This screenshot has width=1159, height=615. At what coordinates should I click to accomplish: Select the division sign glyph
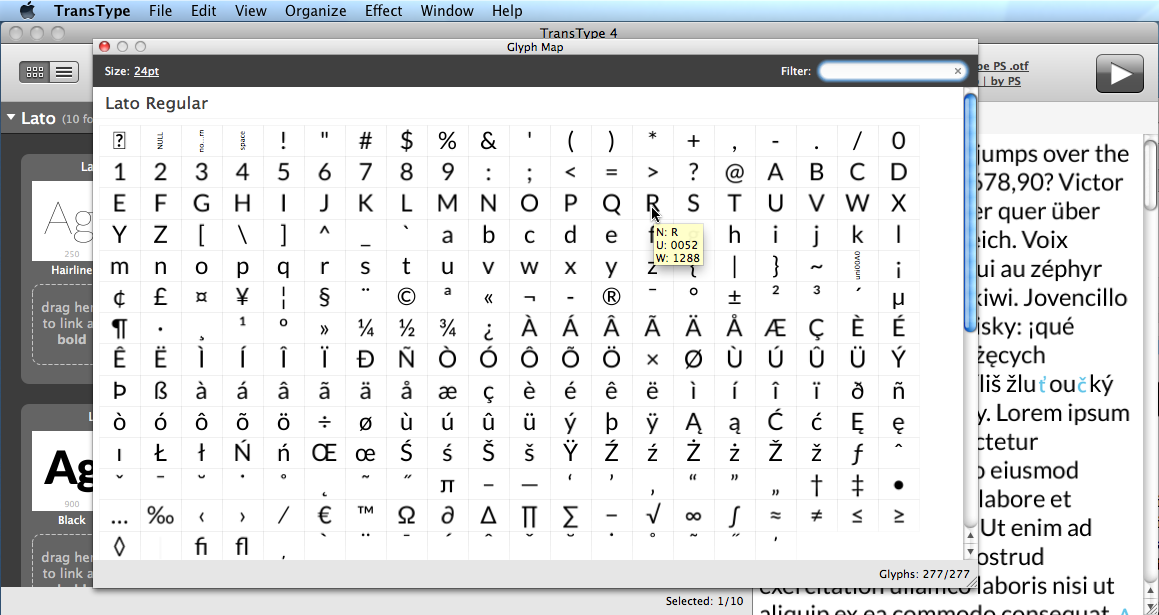(324, 422)
